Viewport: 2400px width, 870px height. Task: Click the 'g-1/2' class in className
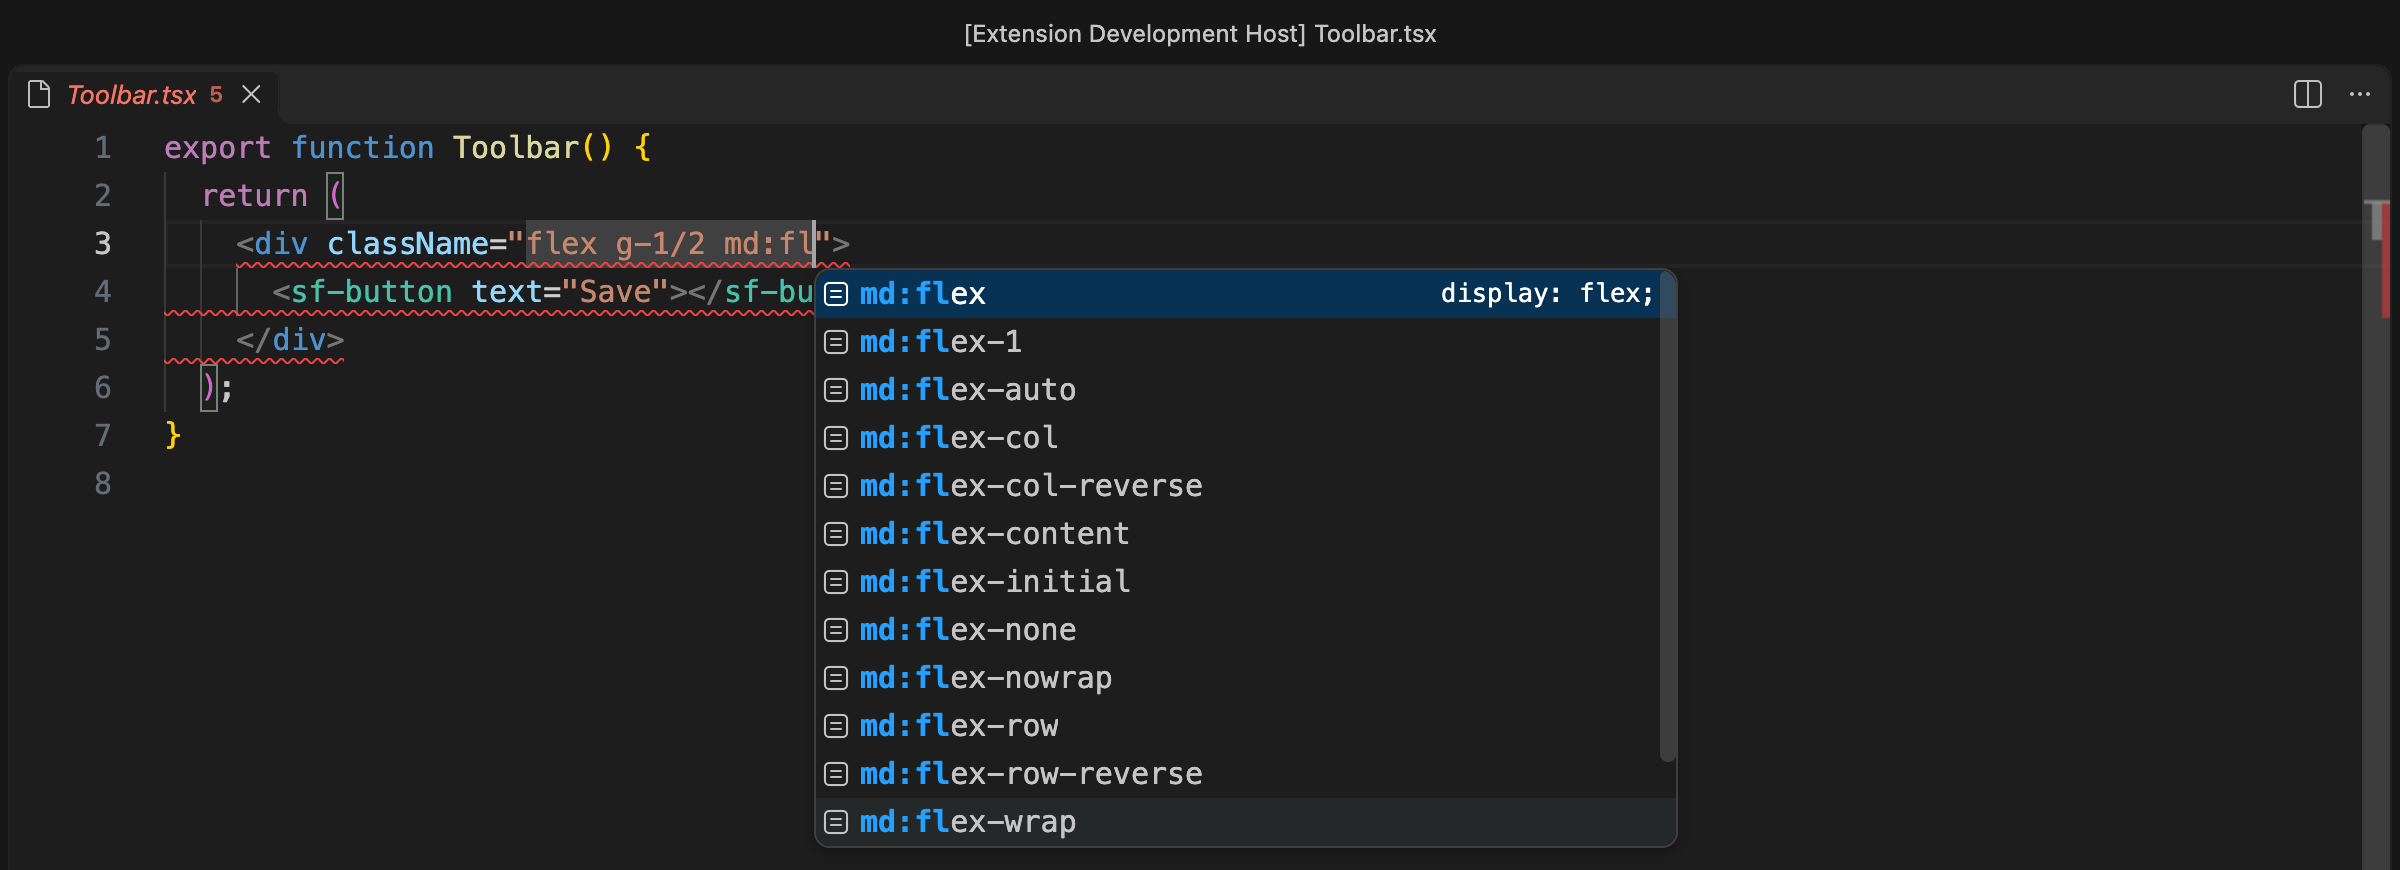[660, 244]
